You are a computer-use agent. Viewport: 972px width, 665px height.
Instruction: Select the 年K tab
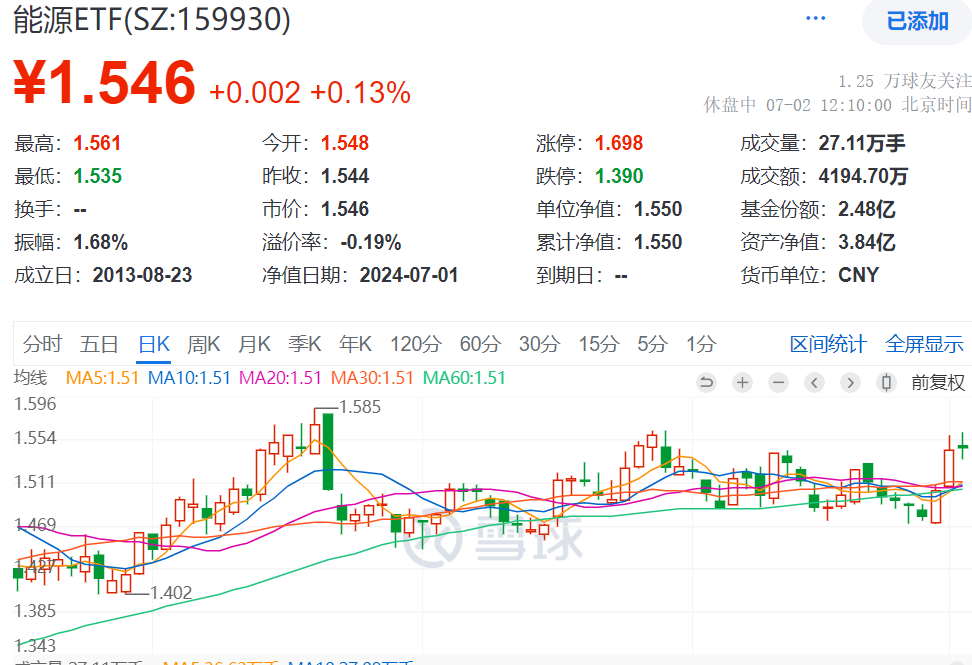(x=355, y=343)
